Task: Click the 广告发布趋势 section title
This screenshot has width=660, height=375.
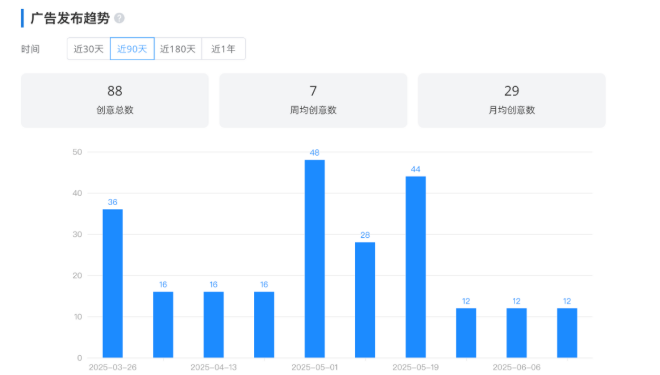Action: tap(70, 18)
